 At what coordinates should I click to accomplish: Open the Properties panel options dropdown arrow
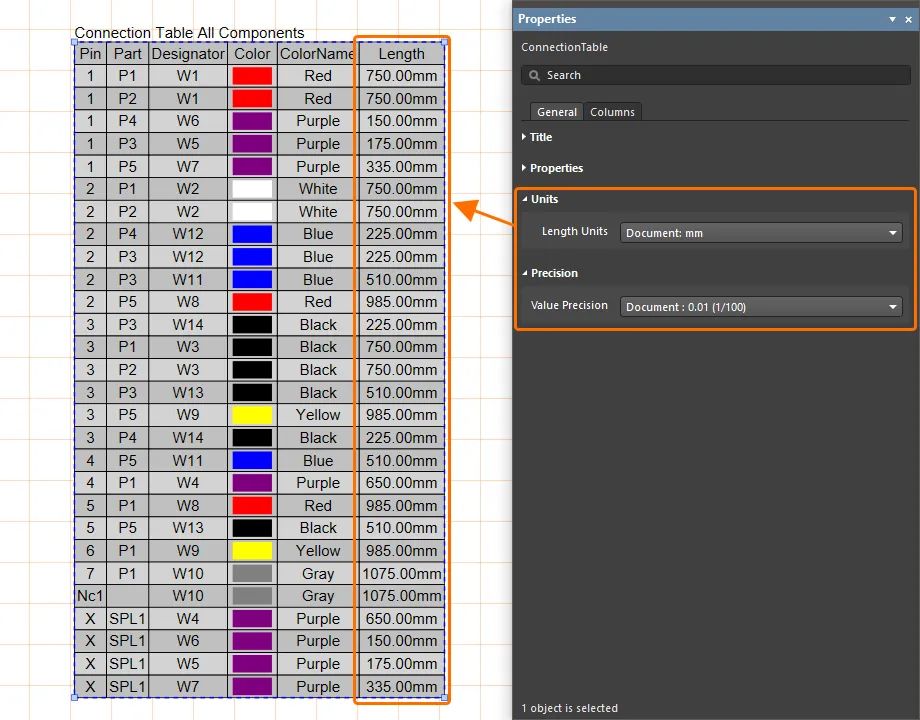tap(893, 19)
